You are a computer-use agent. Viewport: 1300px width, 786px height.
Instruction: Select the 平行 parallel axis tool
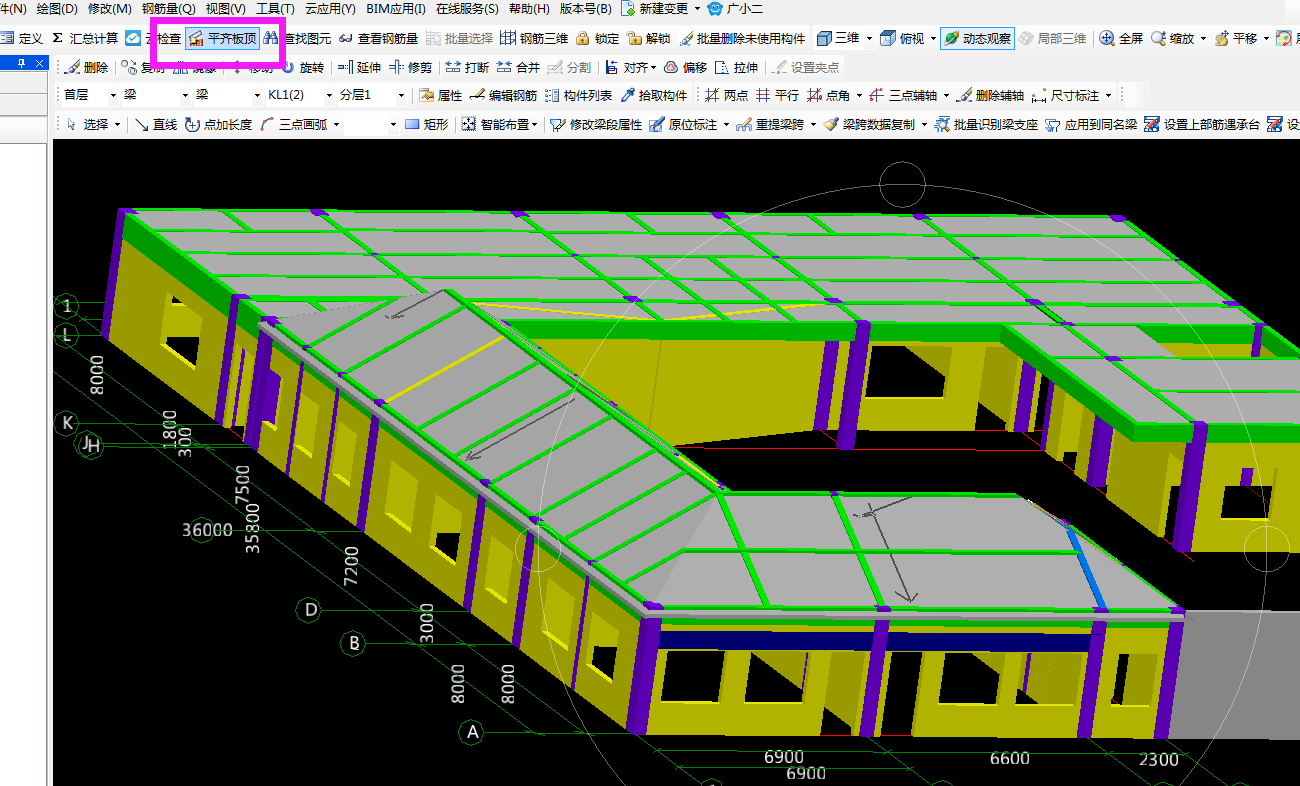(x=777, y=96)
